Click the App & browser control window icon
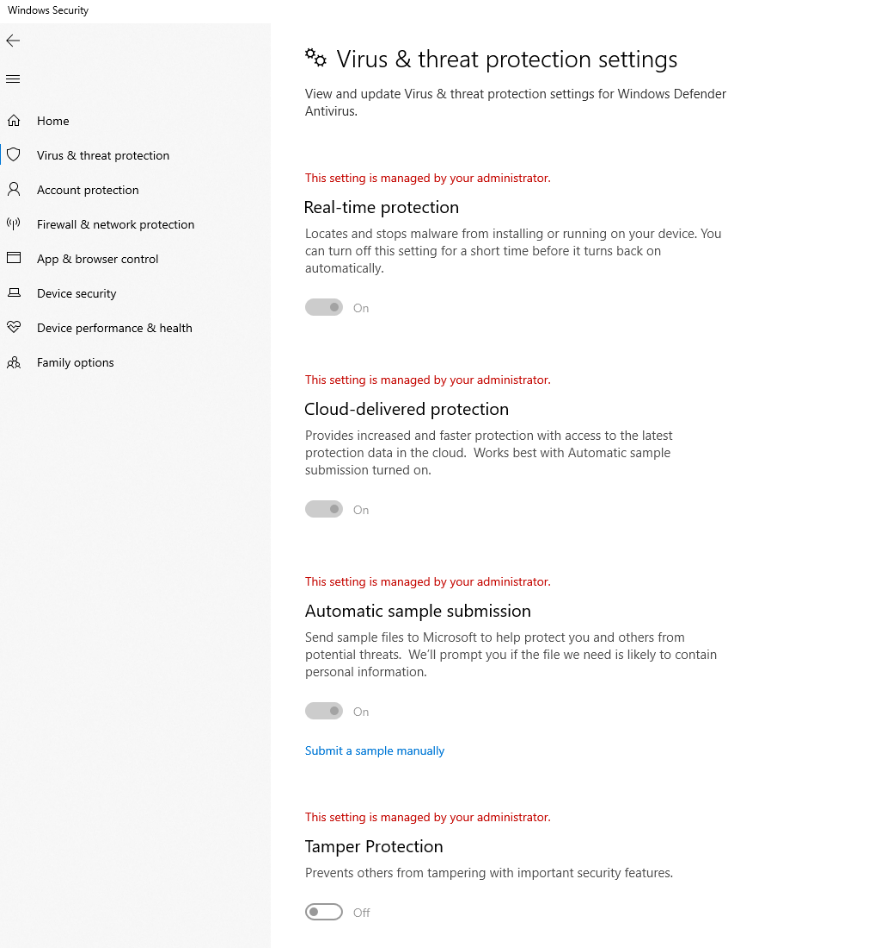 tap(14, 258)
